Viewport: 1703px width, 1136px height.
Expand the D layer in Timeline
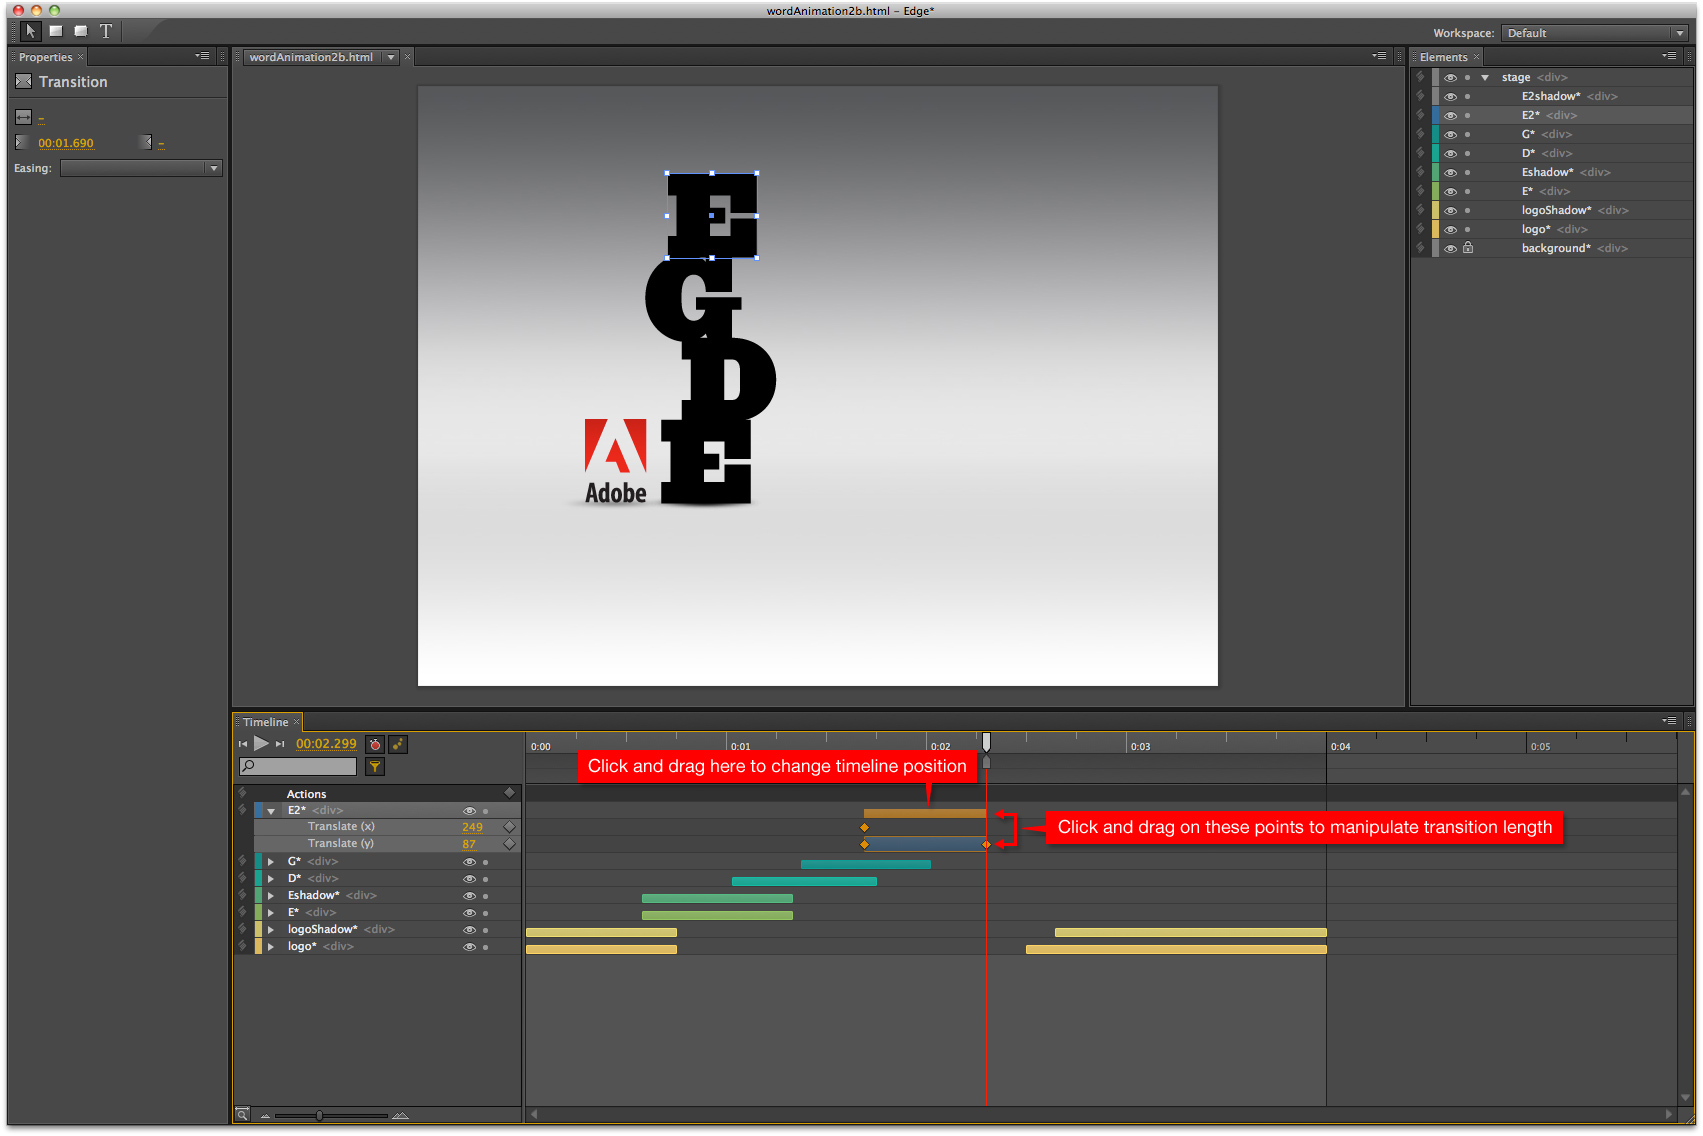tap(271, 878)
